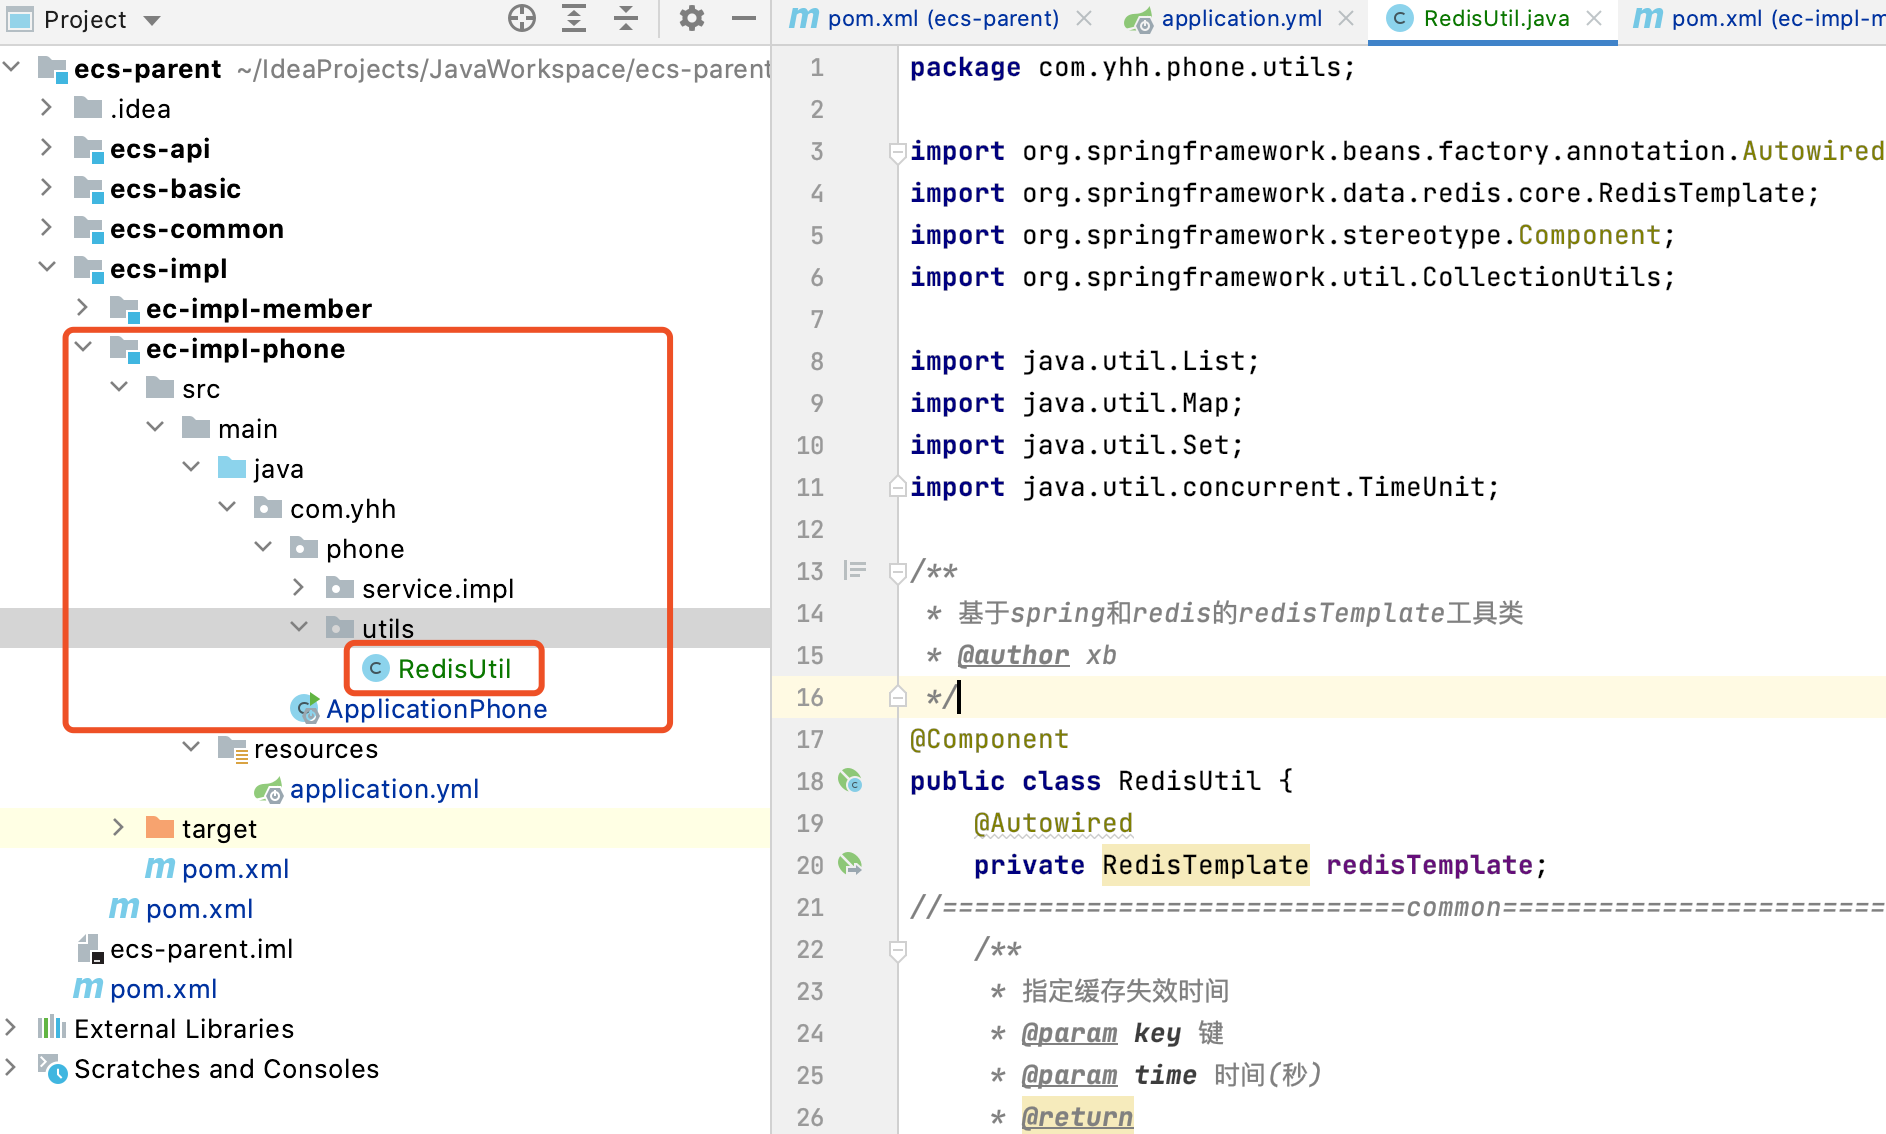Select ApplicationPhone class in tree

coord(436,708)
